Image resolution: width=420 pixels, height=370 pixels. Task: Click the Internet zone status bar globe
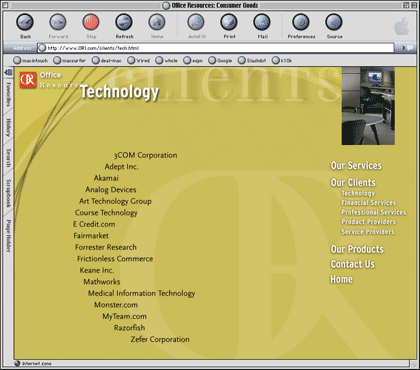17,363
